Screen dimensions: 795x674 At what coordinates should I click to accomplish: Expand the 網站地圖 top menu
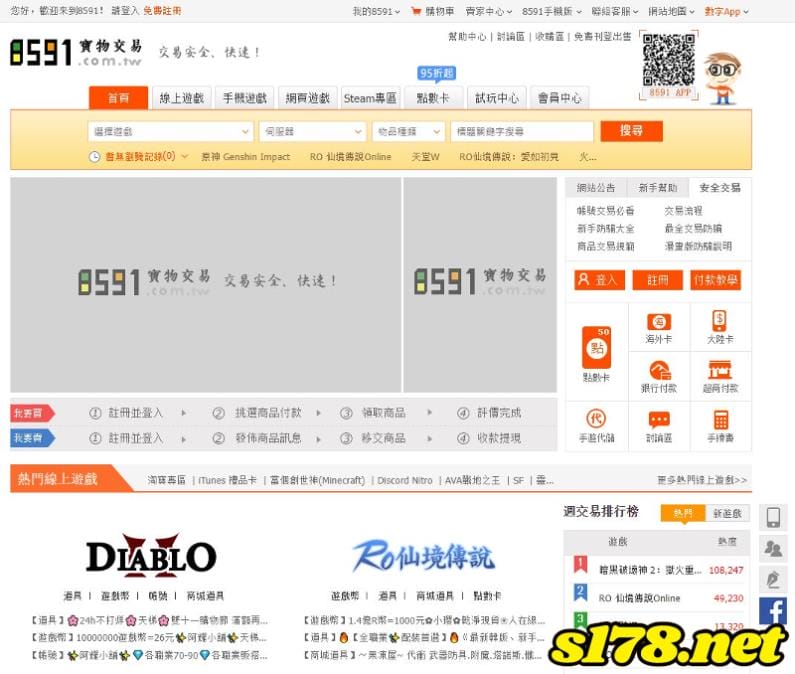tap(671, 11)
